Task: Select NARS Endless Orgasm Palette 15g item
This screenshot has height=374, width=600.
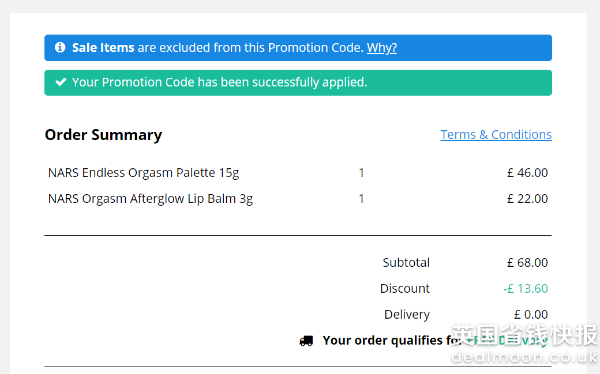Action: (x=143, y=173)
